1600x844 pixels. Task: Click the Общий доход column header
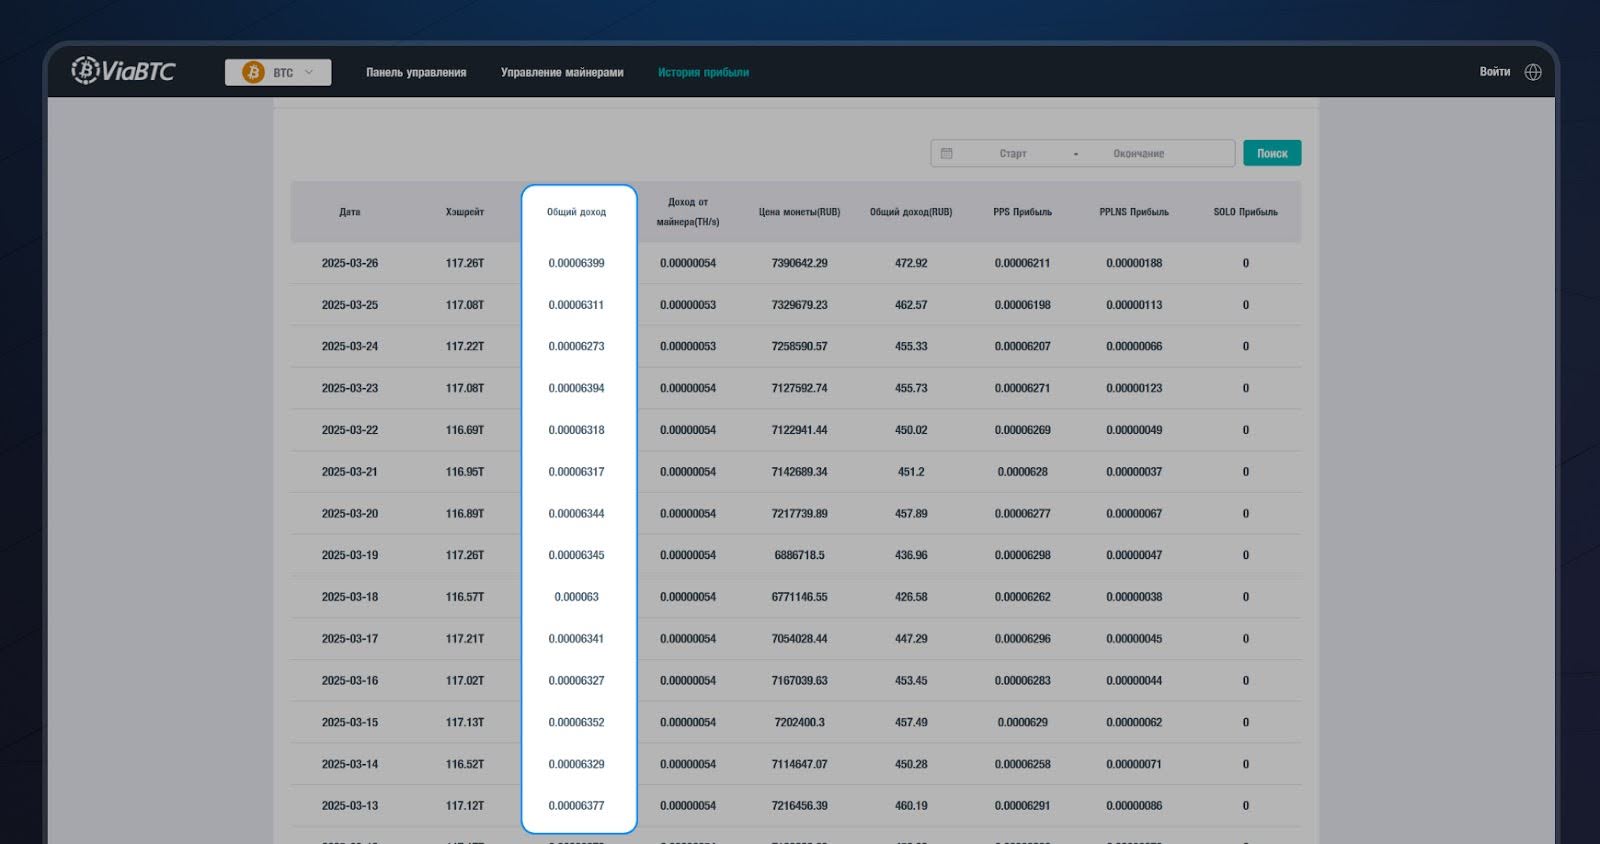pyautogui.click(x=576, y=212)
